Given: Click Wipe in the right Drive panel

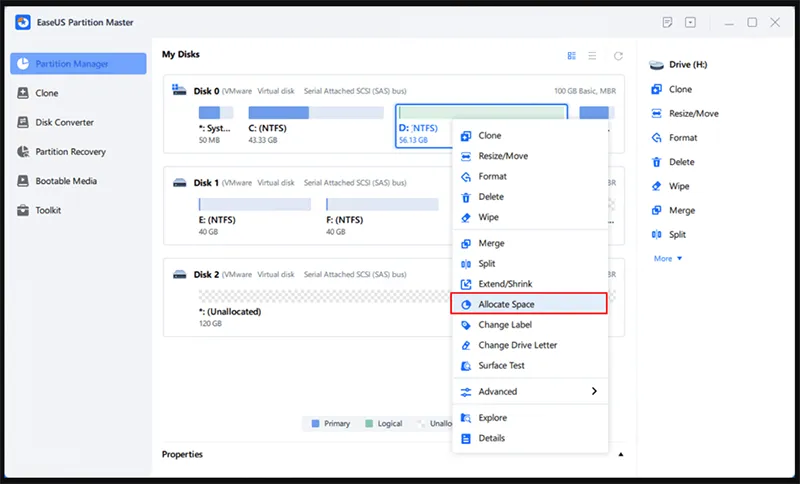Looking at the screenshot, I should pyautogui.click(x=670, y=186).
